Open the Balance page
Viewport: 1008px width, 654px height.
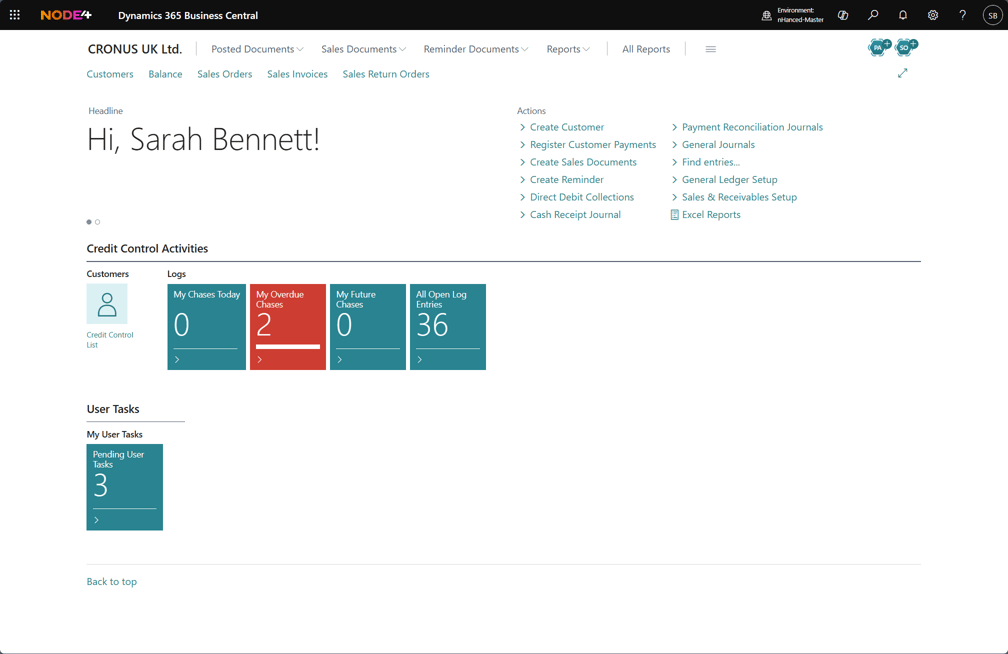[165, 74]
